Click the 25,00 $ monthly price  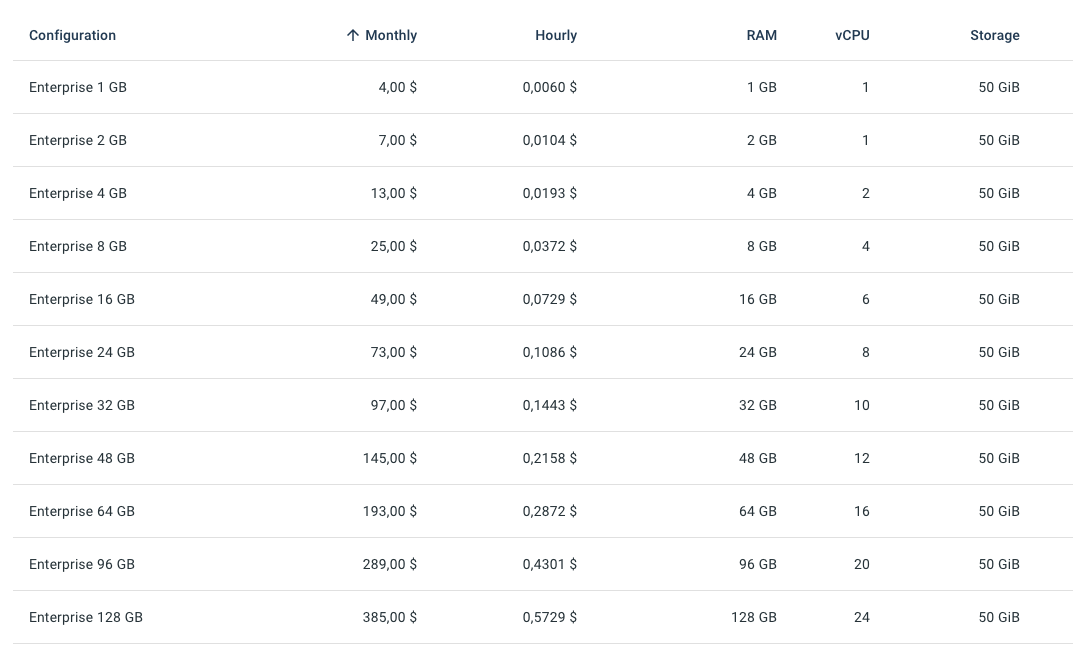click(393, 246)
